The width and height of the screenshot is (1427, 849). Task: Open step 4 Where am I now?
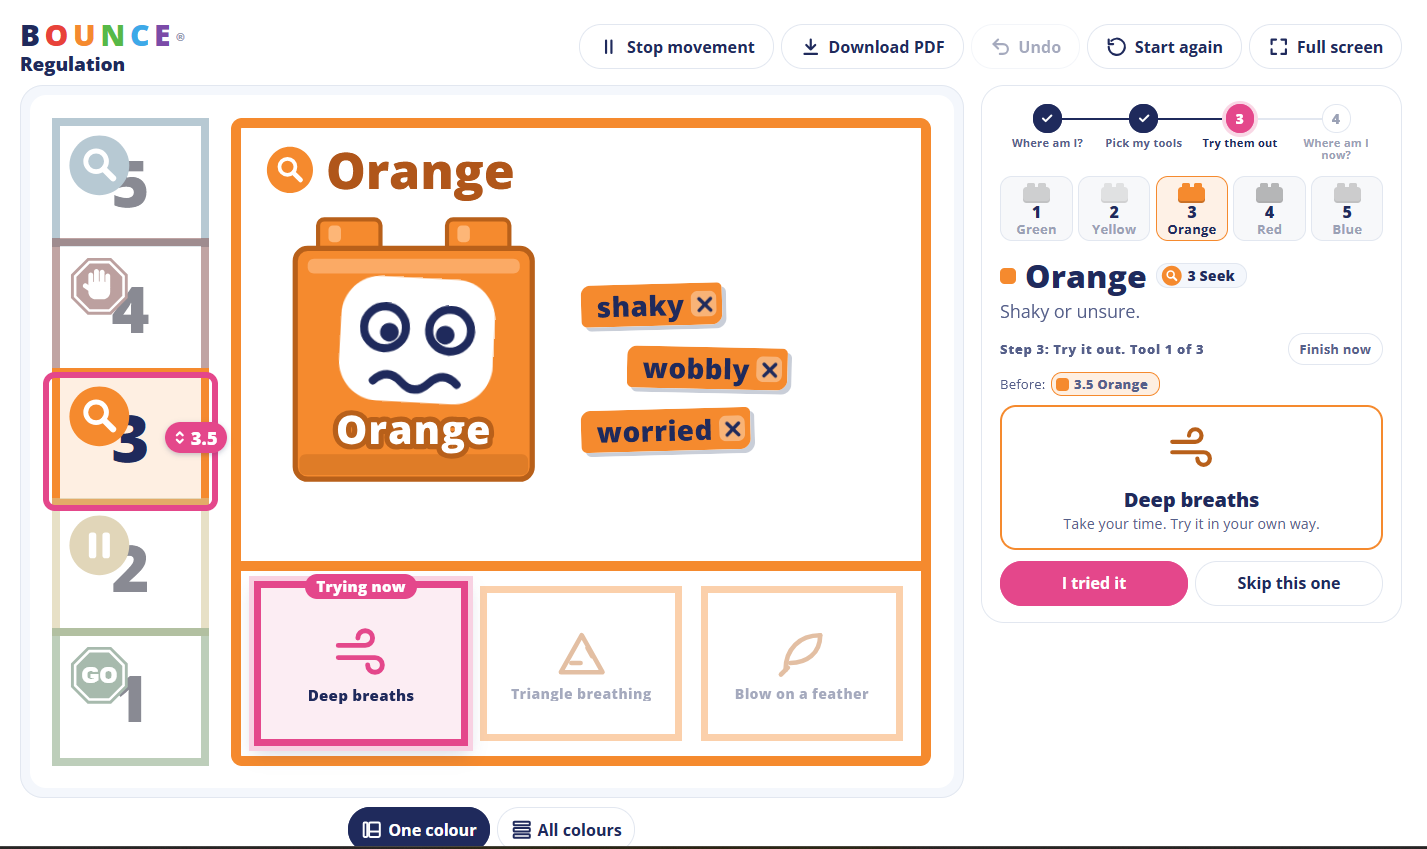tap(1336, 132)
